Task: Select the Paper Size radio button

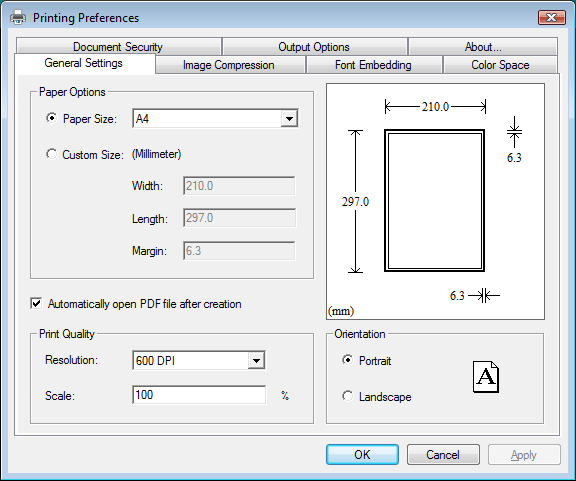Action: click(x=51, y=118)
